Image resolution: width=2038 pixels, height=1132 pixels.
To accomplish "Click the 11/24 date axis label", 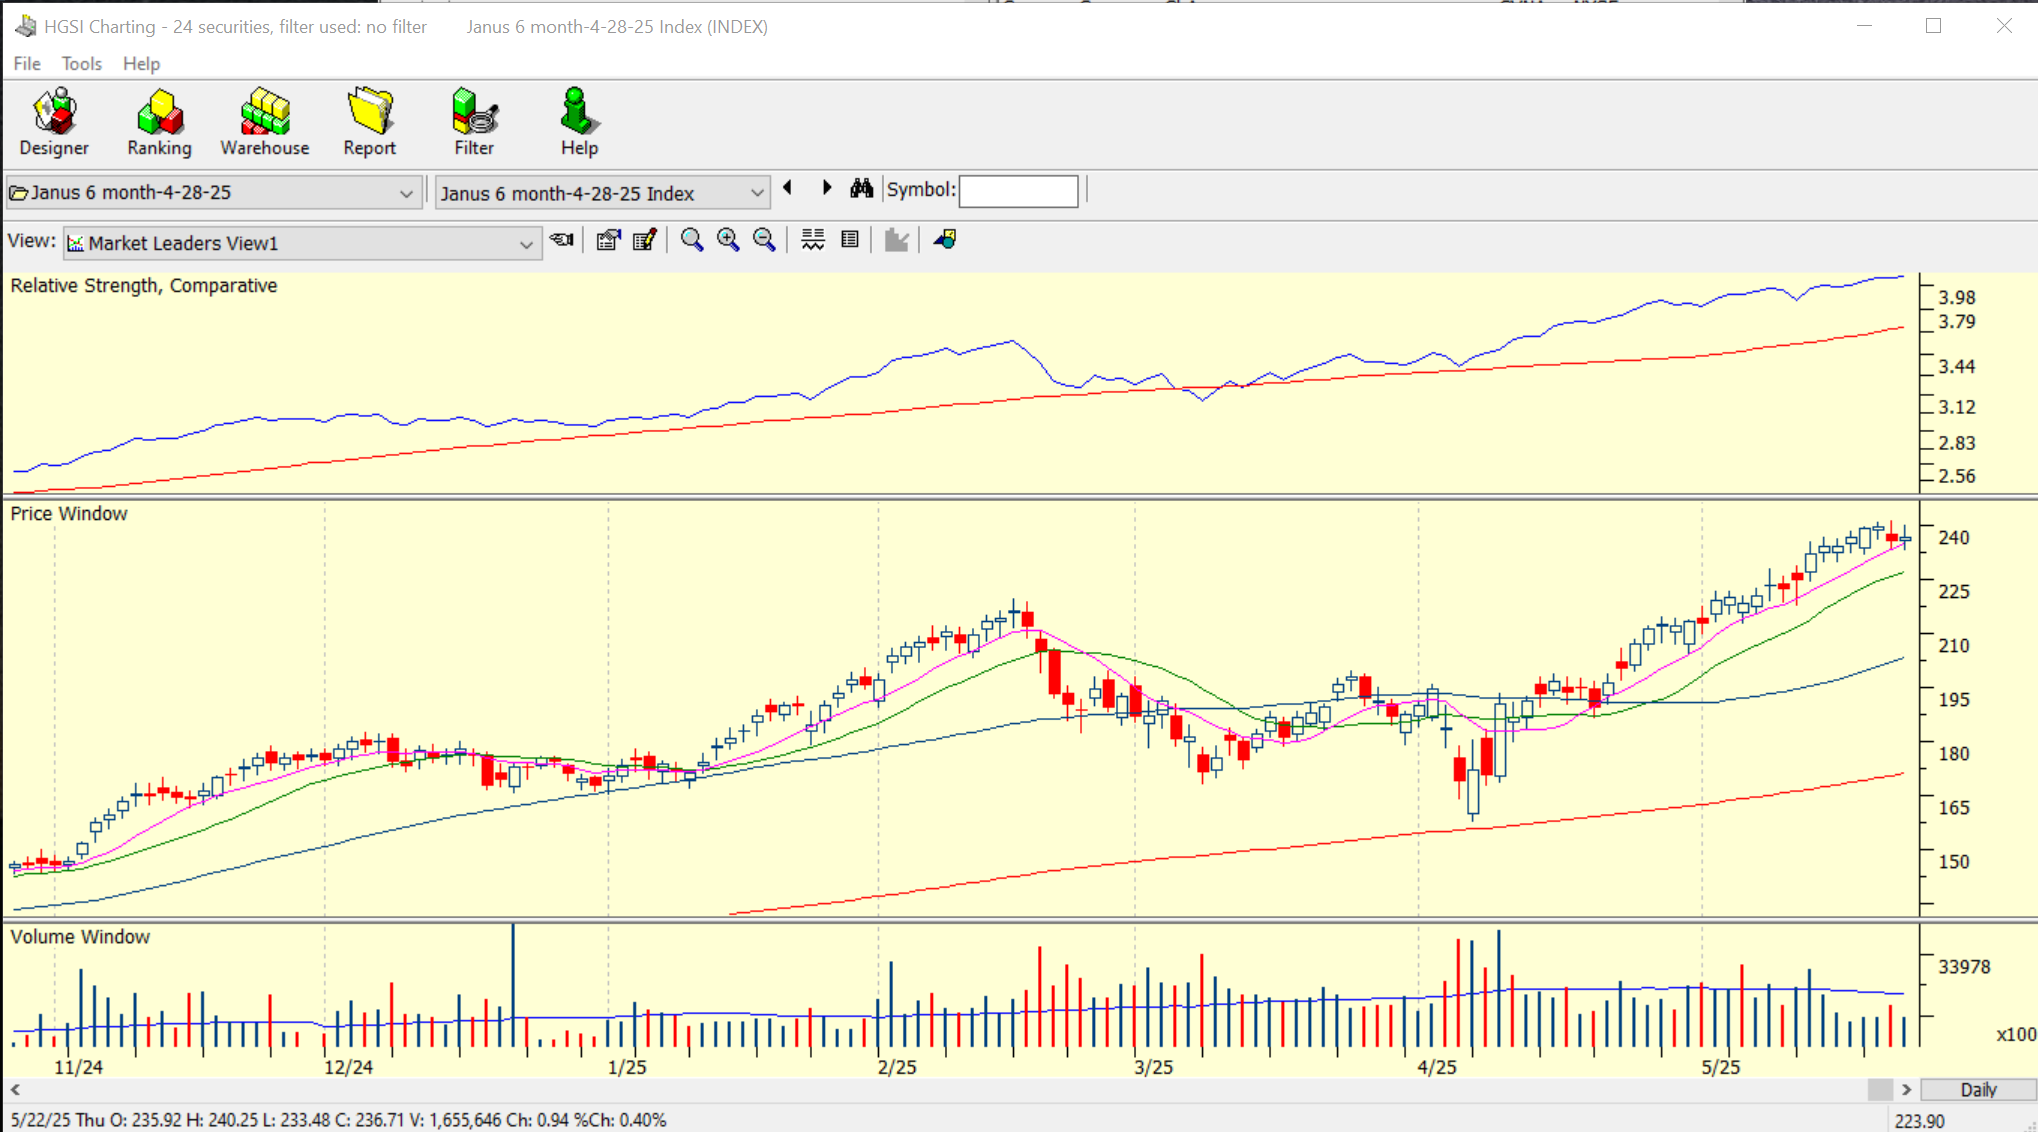I will click(x=79, y=1067).
